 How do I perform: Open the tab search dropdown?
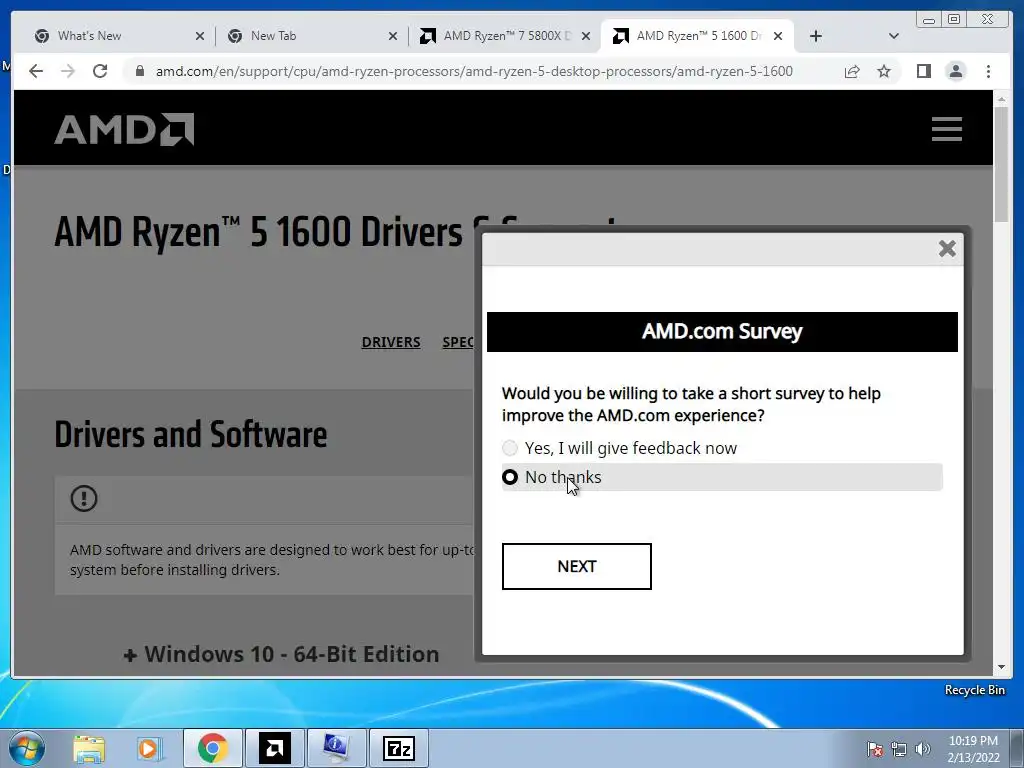(x=893, y=36)
